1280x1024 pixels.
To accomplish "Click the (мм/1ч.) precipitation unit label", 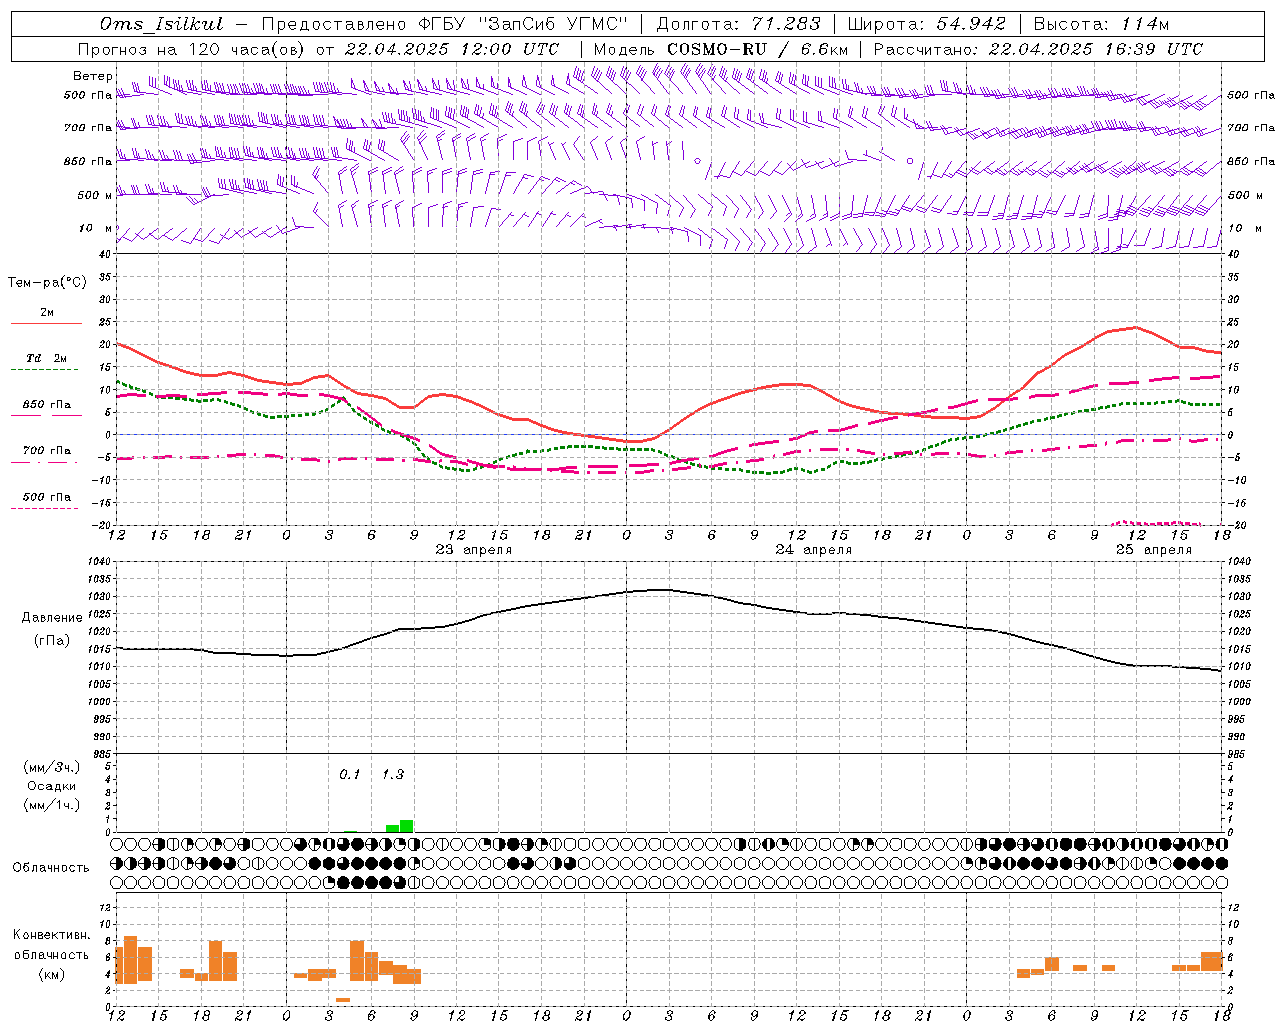I will click(52, 805).
